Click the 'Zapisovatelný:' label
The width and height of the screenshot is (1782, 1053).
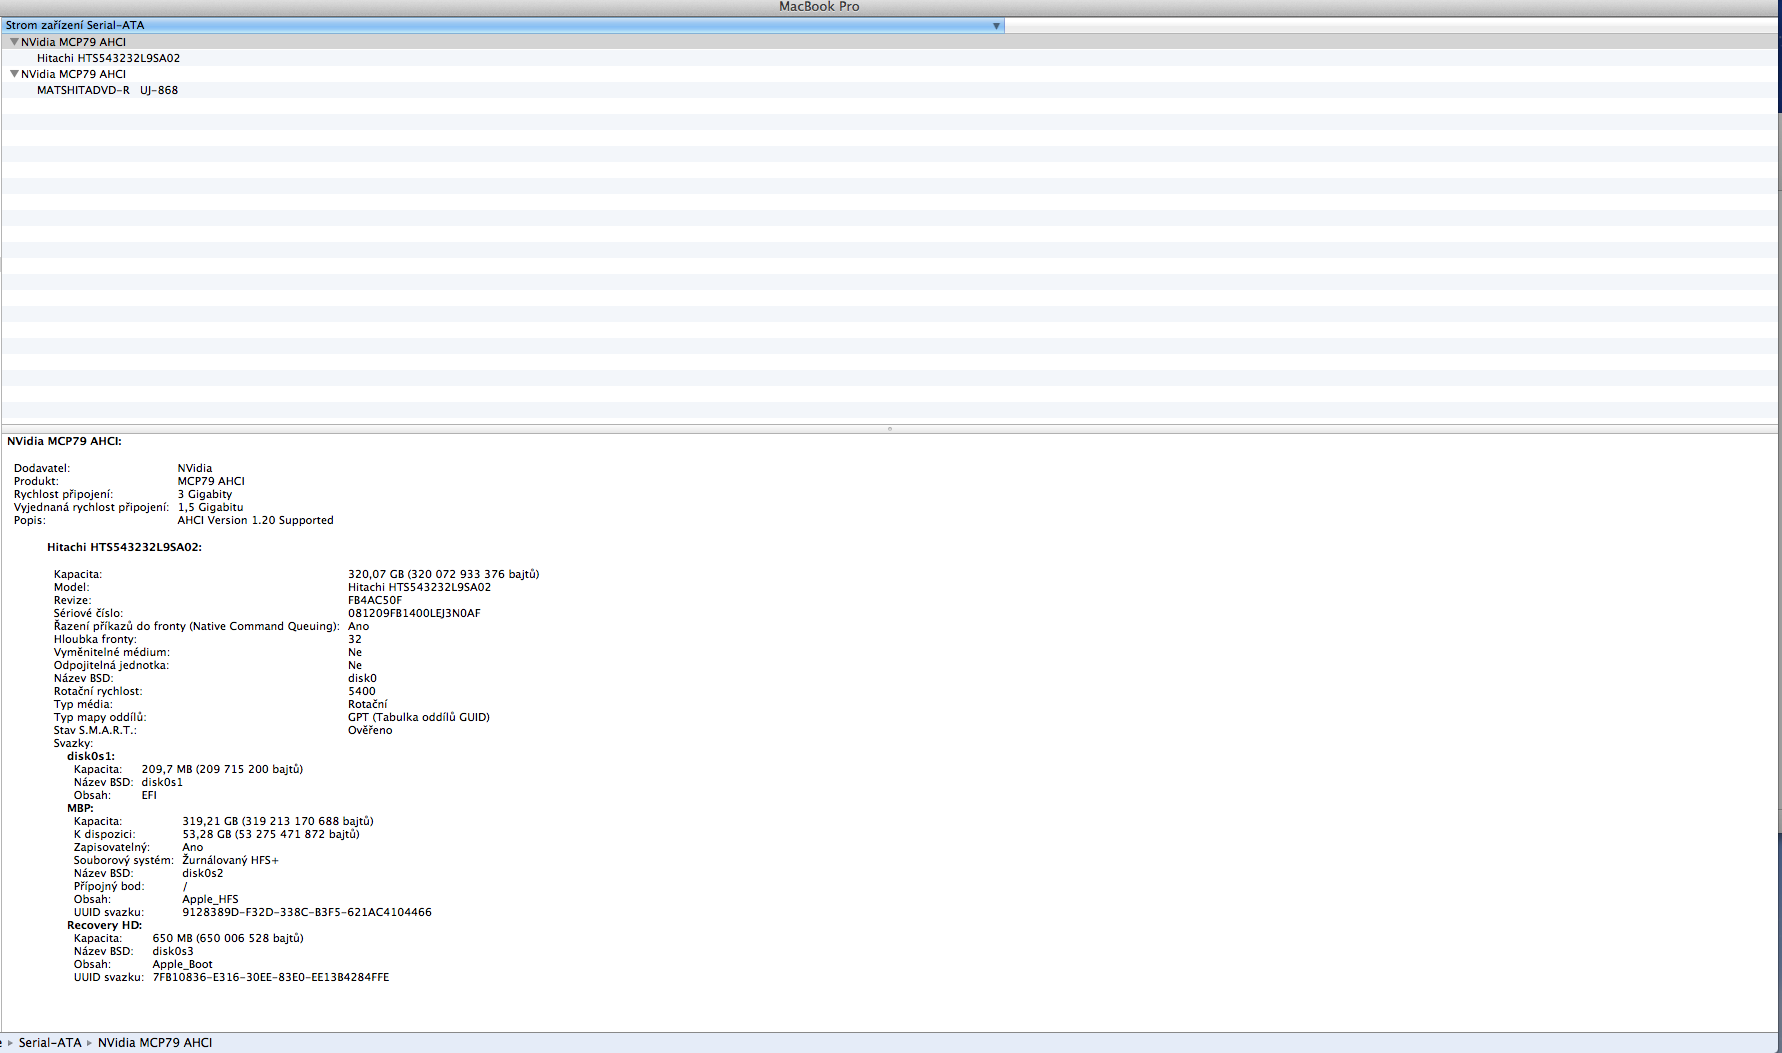pyautogui.click(x=111, y=847)
